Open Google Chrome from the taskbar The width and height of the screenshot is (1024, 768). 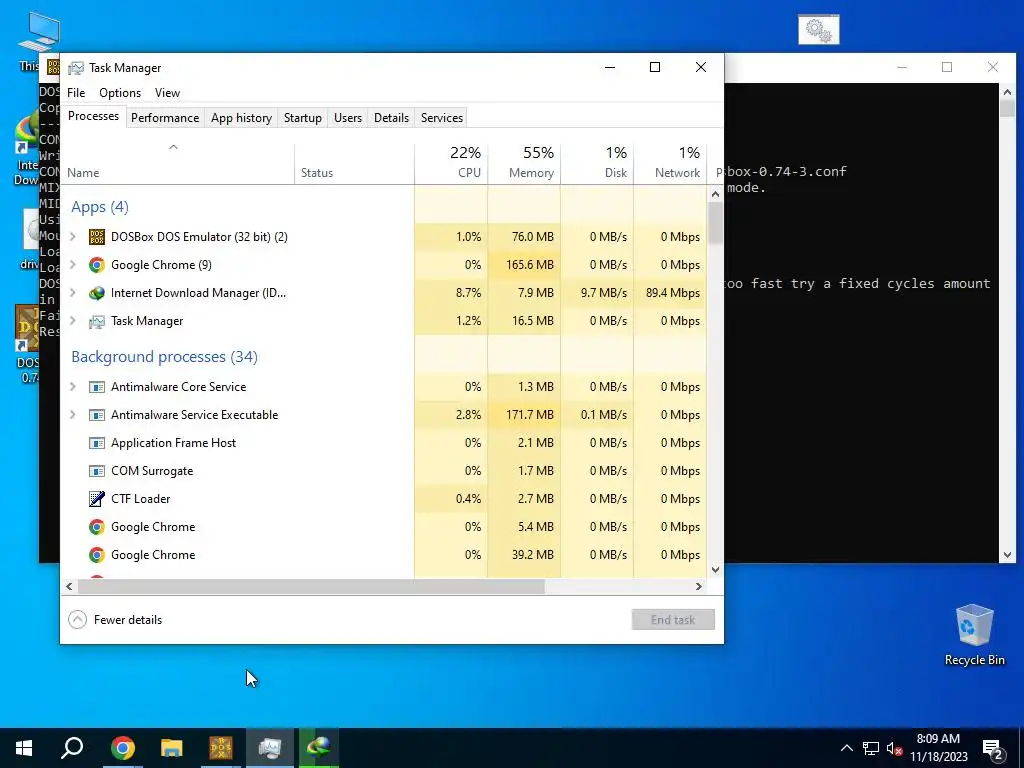click(122, 748)
